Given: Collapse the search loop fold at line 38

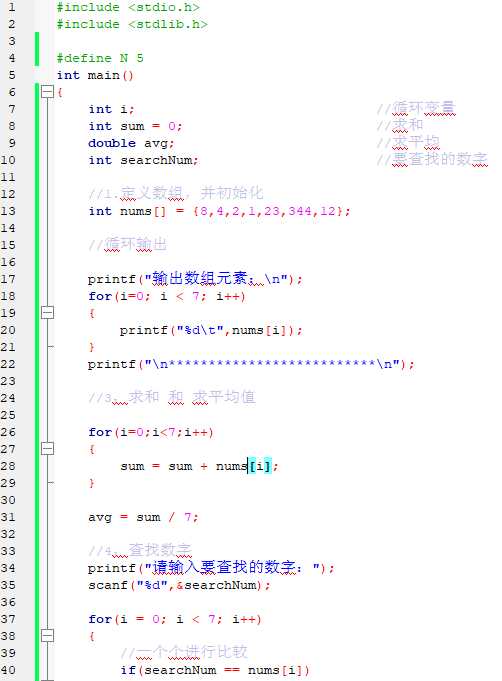Looking at the screenshot, I should pyautogui.click(x=47, y=636).
